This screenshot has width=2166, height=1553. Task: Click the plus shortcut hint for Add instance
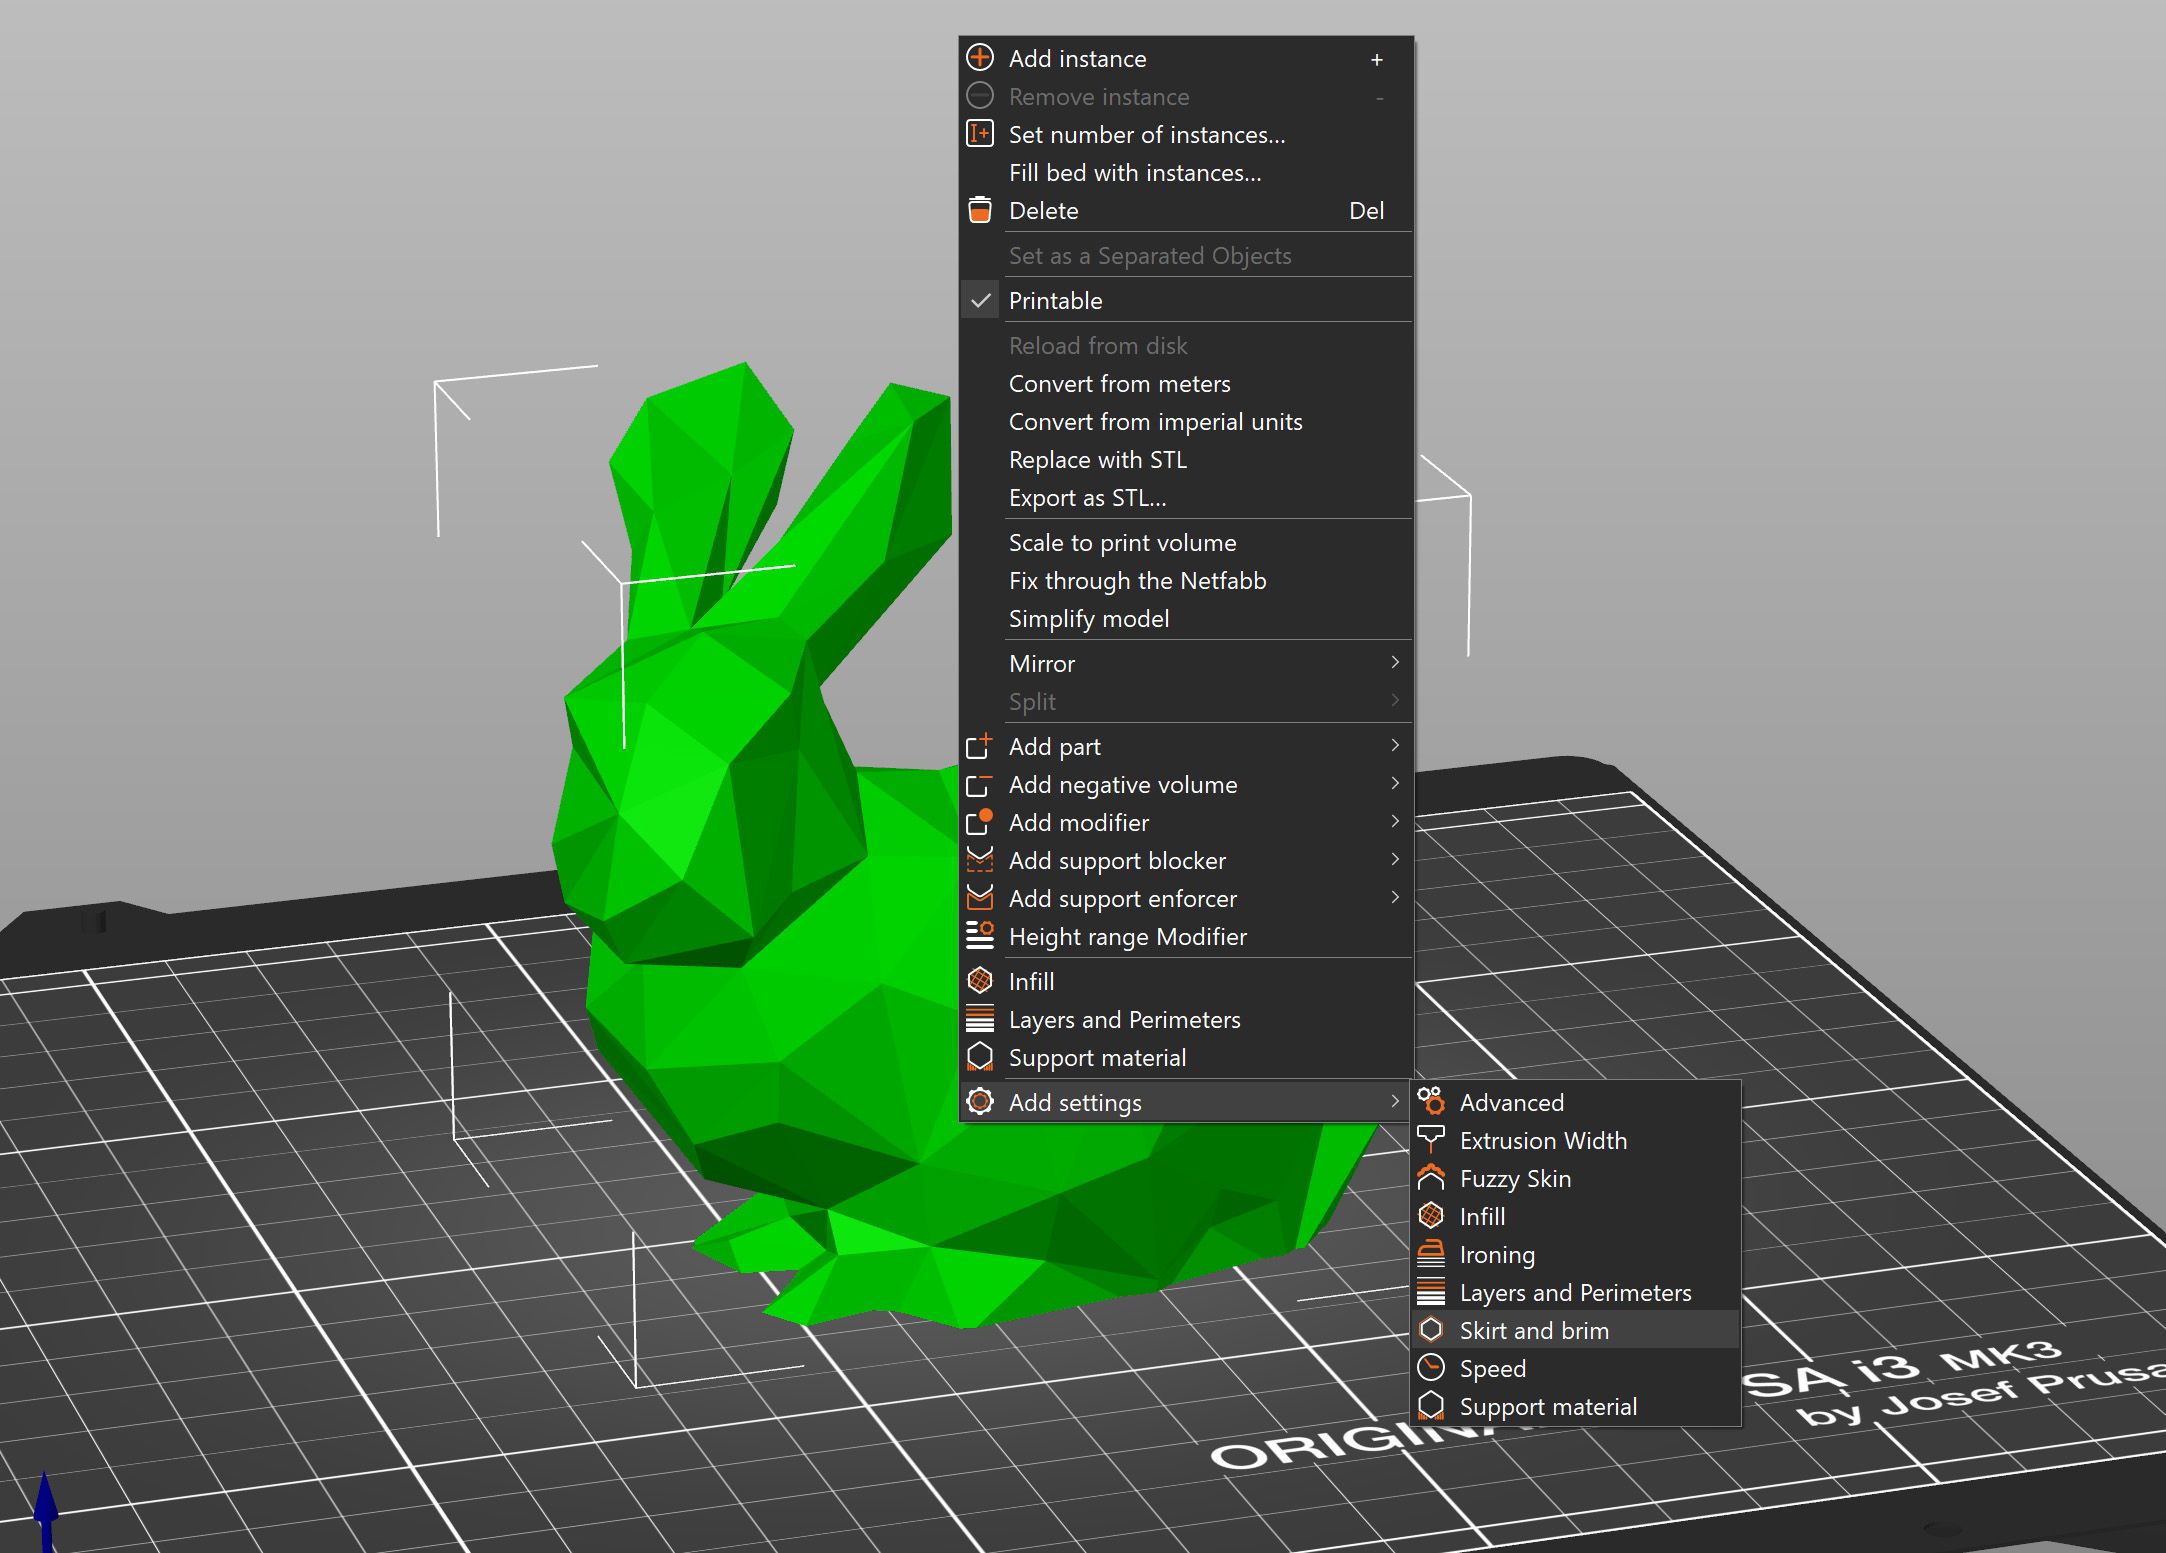(x=1377, y=60)
